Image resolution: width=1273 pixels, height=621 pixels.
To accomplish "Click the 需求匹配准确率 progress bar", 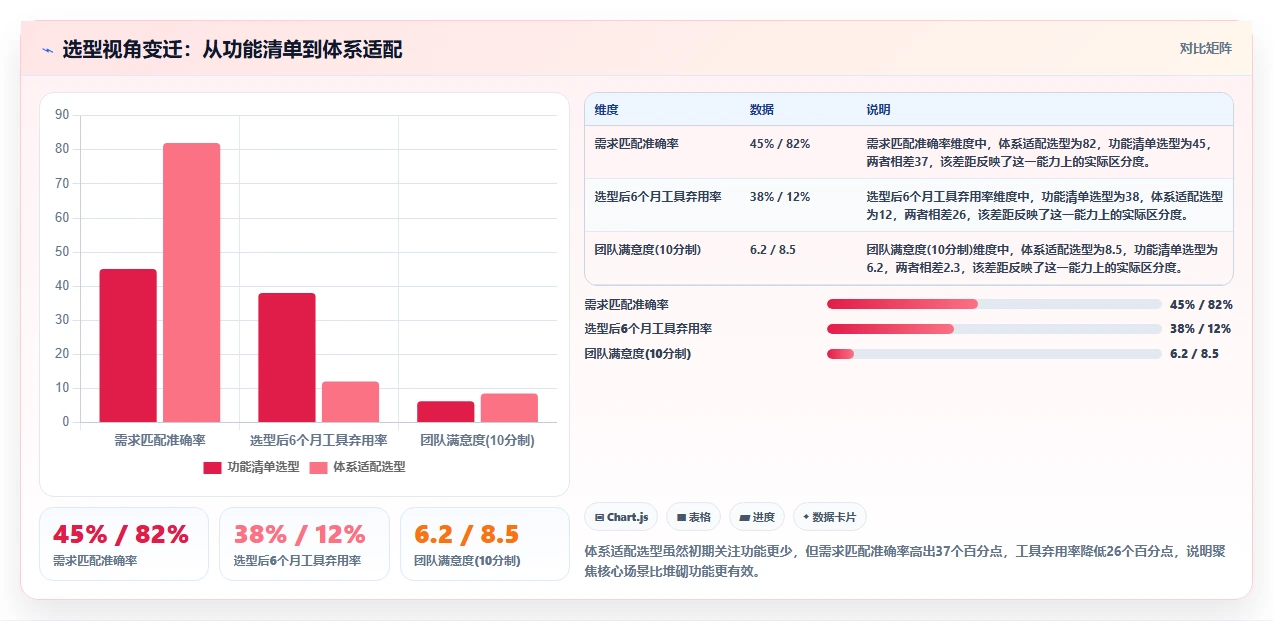I will 994,304.
